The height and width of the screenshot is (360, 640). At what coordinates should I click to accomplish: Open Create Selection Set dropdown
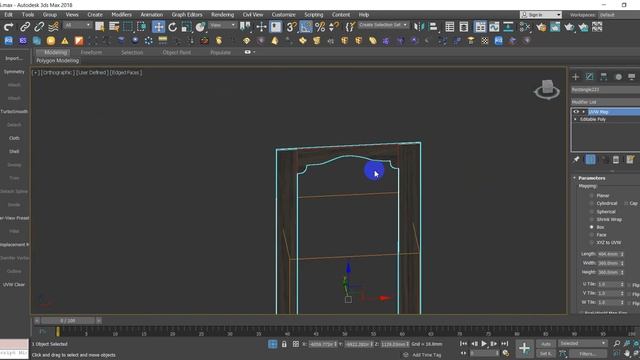pyautogui.click(x=383, y=25)
